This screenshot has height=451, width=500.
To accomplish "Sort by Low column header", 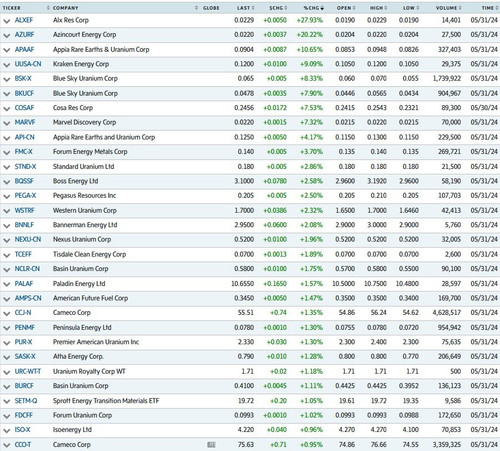I will [411, 8].
